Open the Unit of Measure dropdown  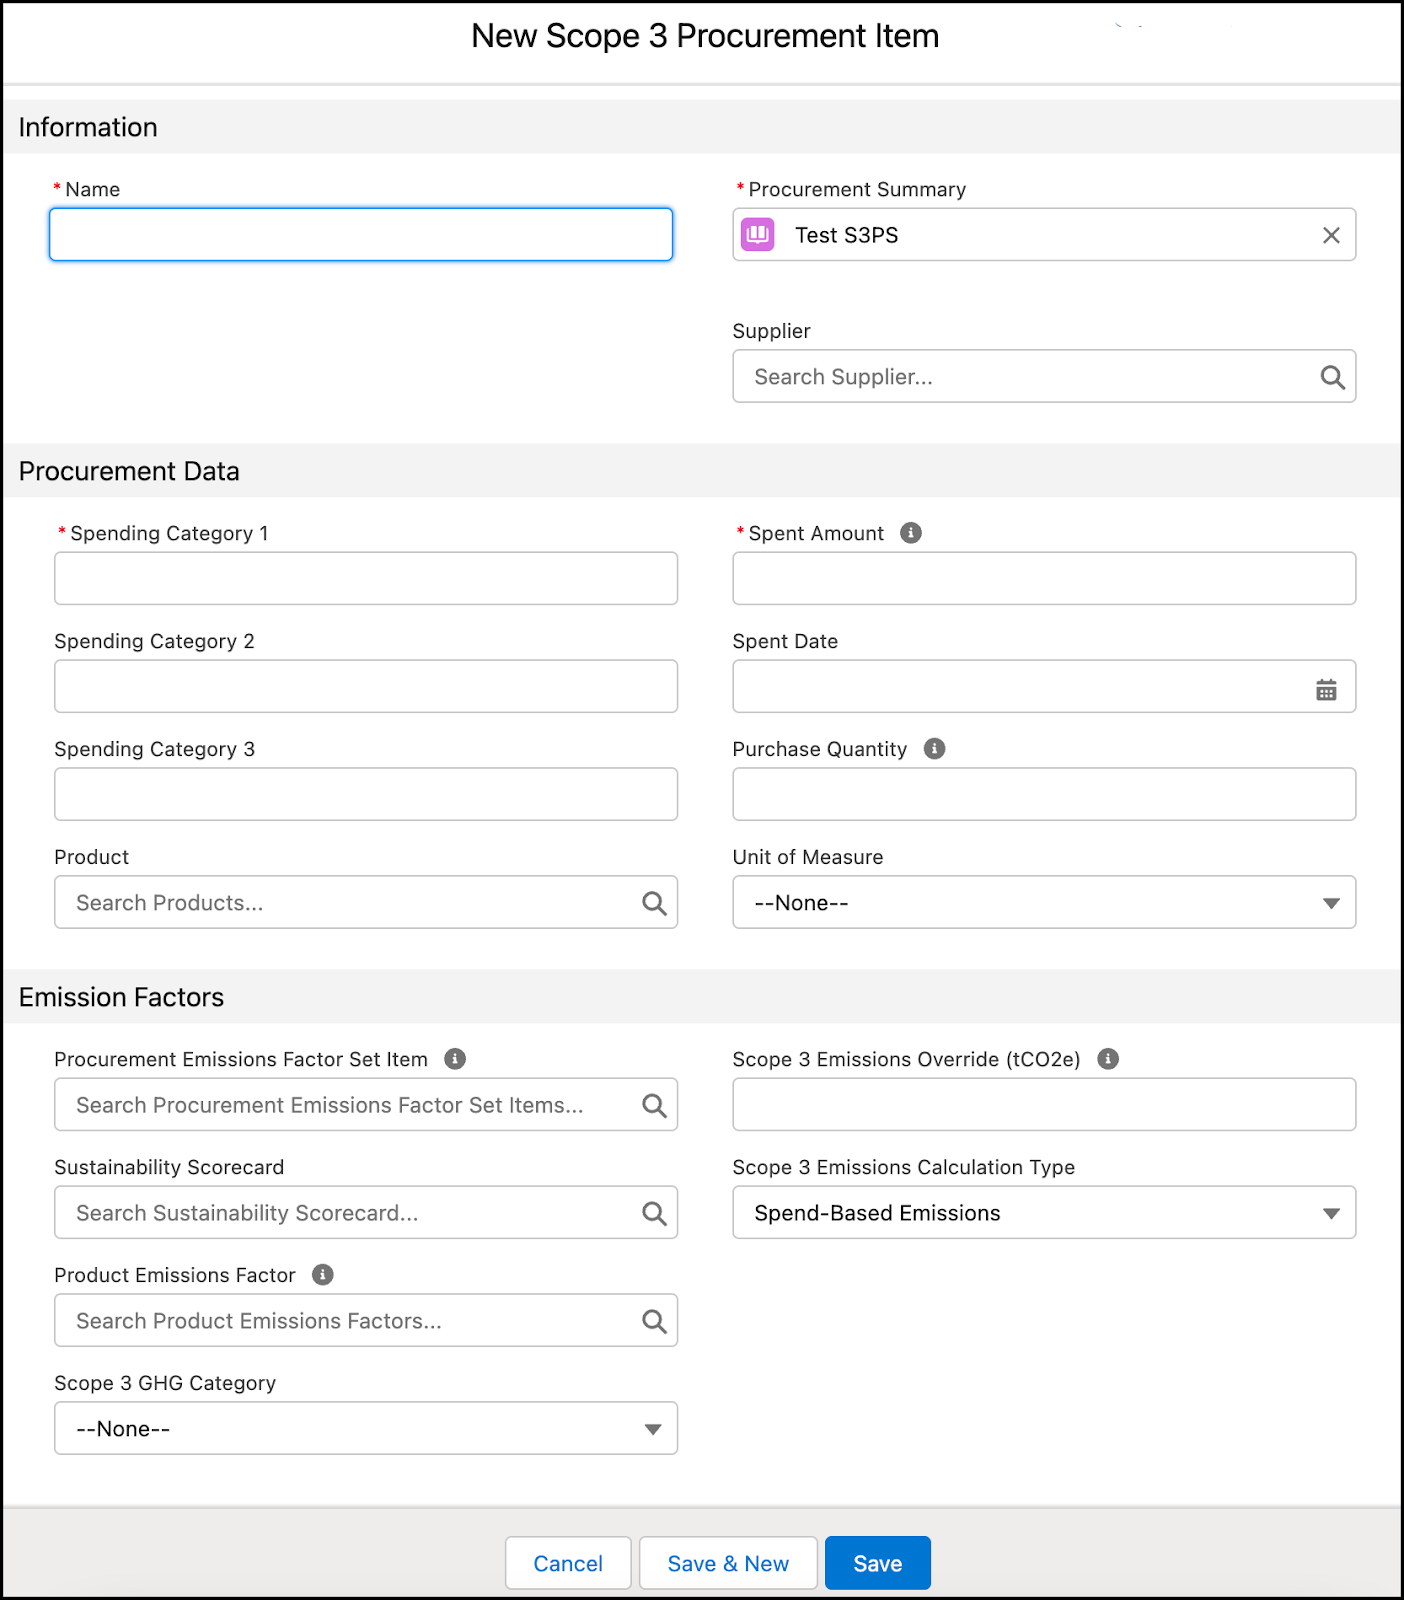(1043, 903)
